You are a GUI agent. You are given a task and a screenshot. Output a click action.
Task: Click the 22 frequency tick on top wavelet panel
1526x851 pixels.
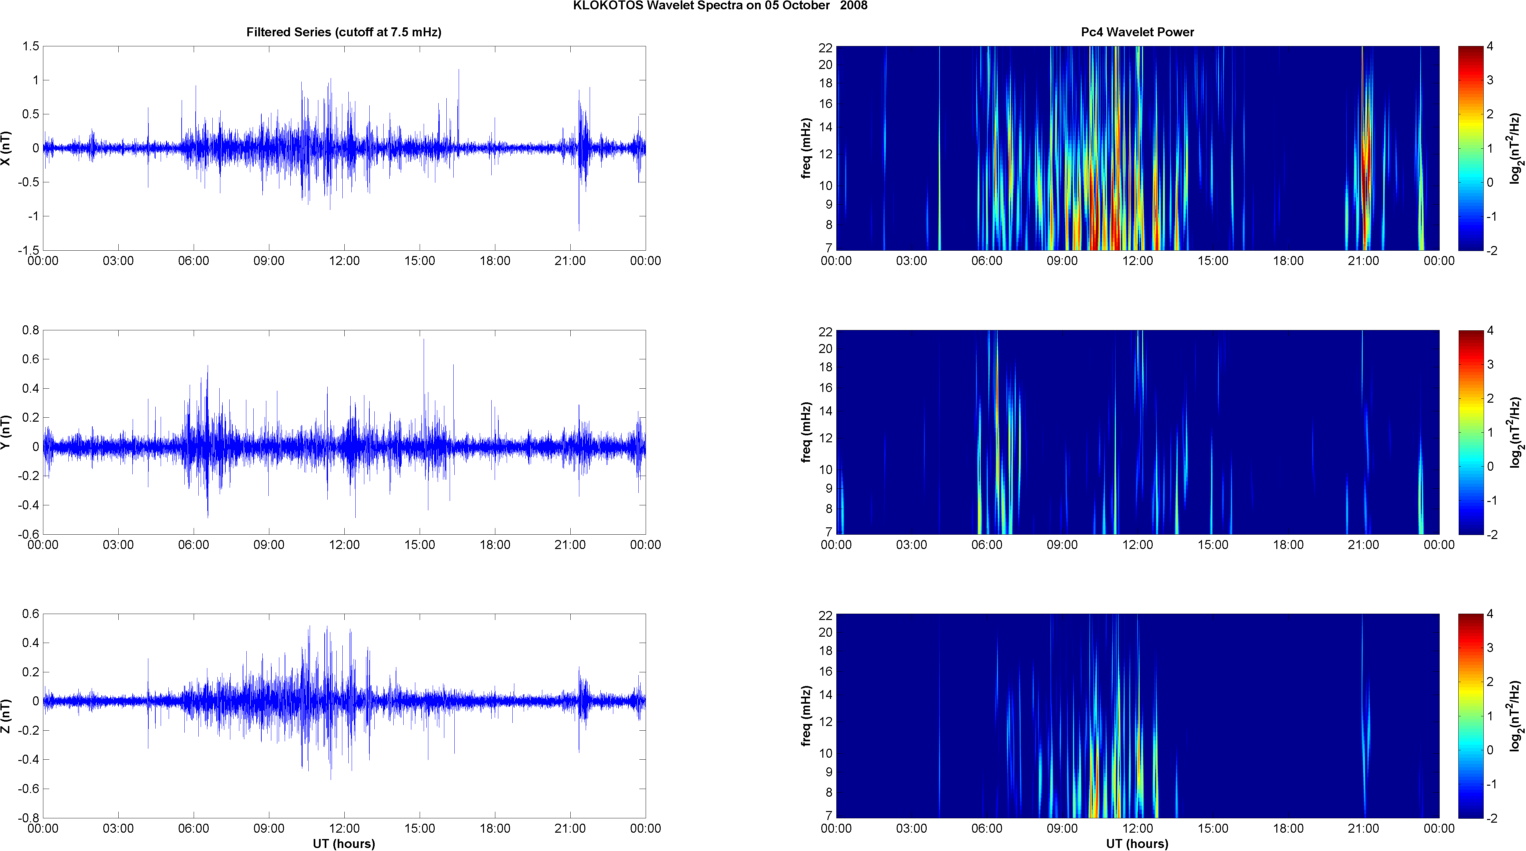pos(826,48)
